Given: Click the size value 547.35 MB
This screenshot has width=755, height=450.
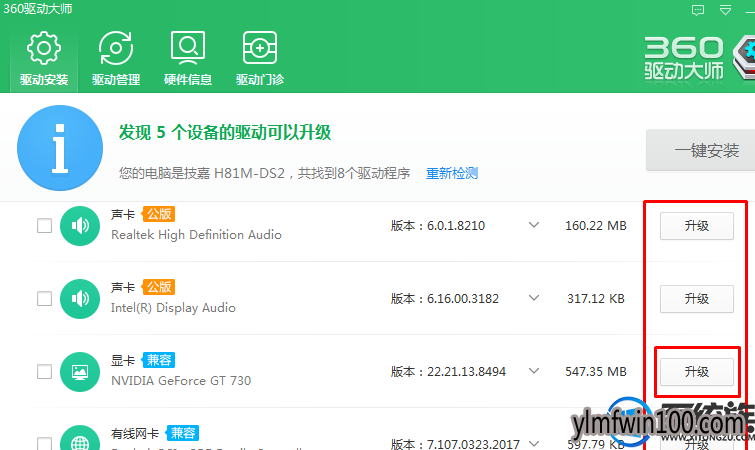Looking at the screenshot, I should [x=596, y=372].
